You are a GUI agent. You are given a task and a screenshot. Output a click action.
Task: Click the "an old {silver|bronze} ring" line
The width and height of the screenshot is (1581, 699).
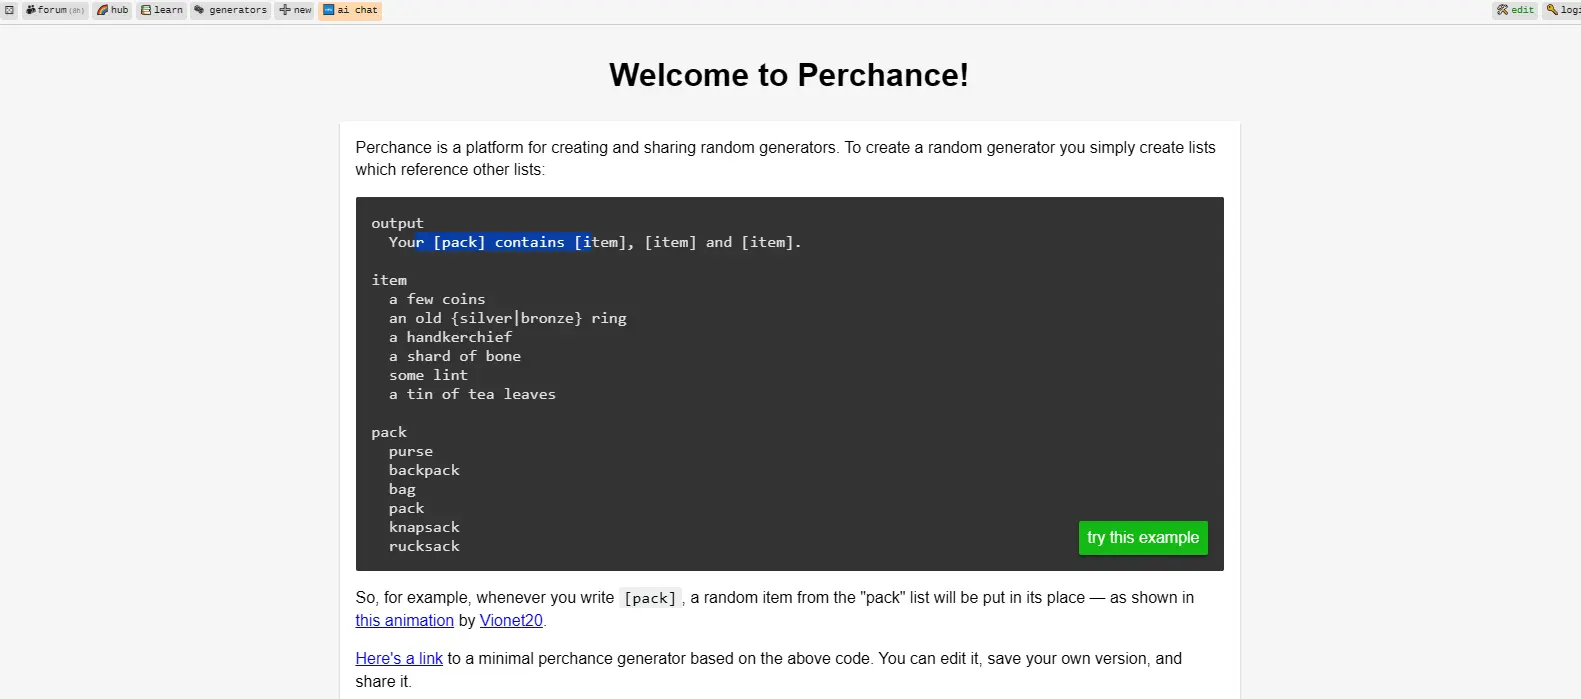coord(507,318)
